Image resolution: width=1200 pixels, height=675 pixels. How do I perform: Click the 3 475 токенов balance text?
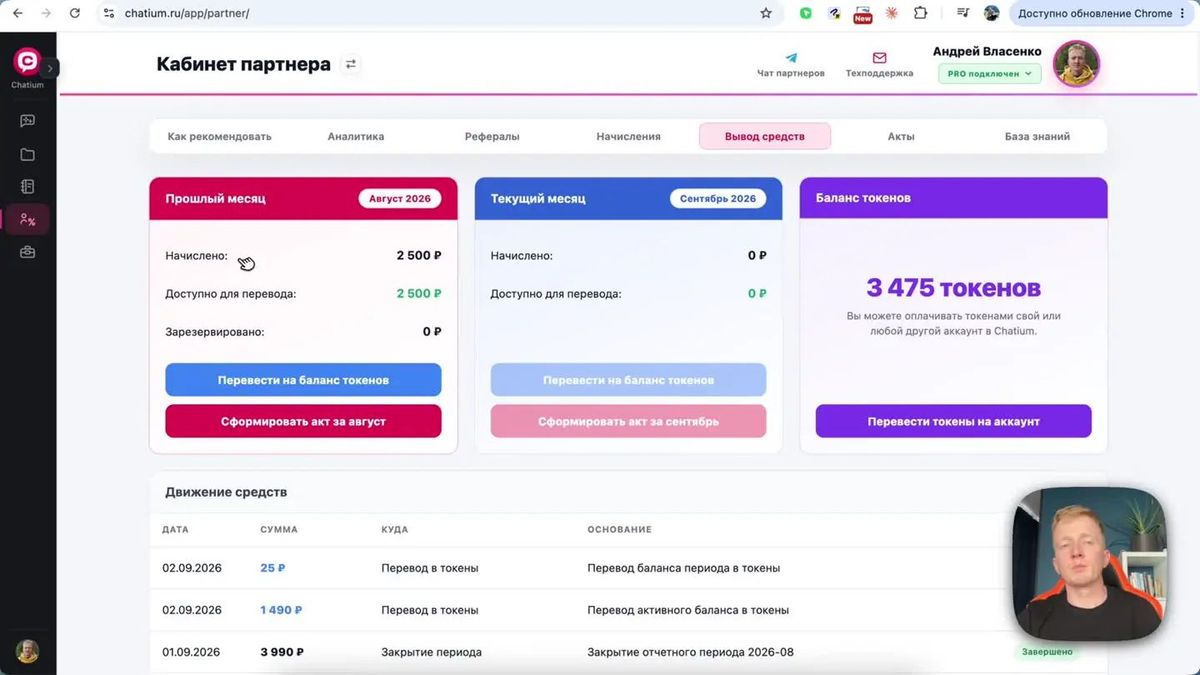coord(953,288)
